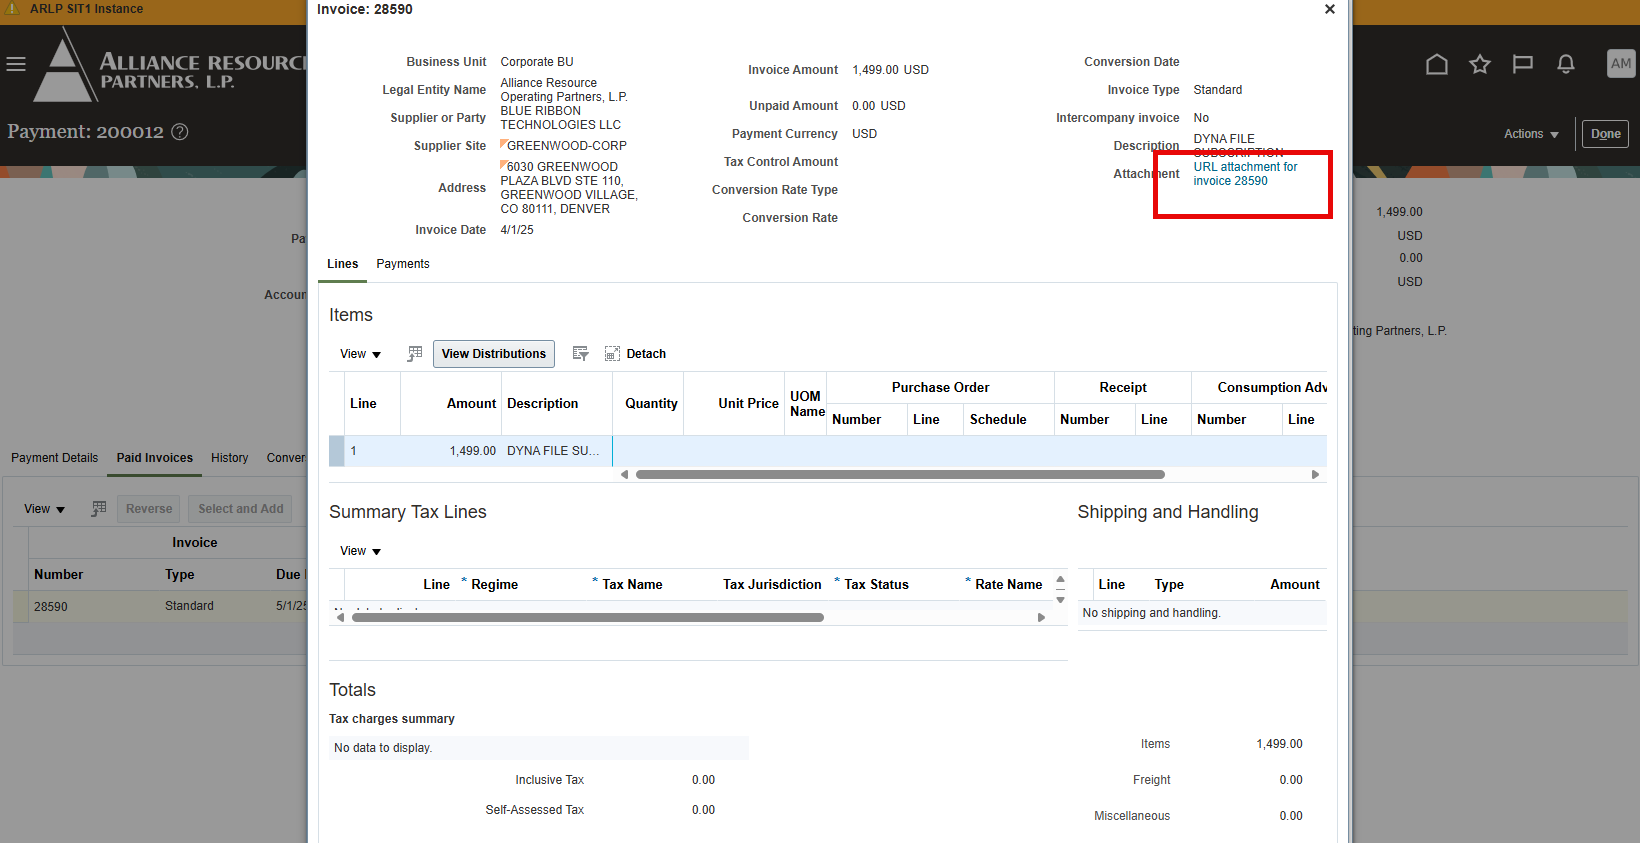Switch to the Payments tab
Viewport: 1640px width, 843px height.
403,264
